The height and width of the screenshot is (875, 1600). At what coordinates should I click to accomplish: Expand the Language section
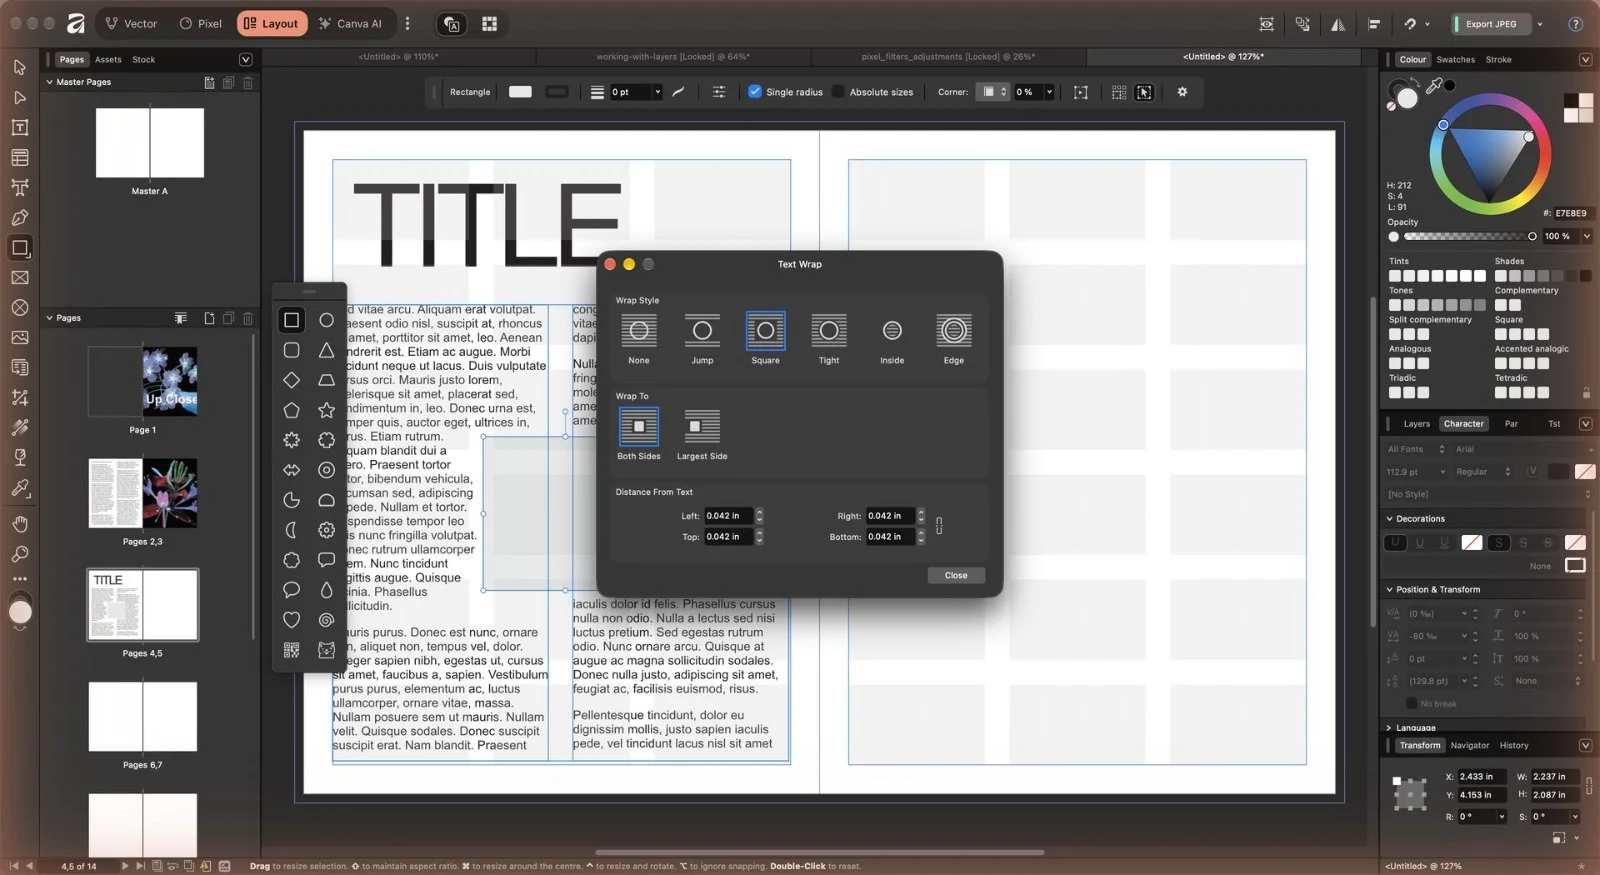point(1389,728)
